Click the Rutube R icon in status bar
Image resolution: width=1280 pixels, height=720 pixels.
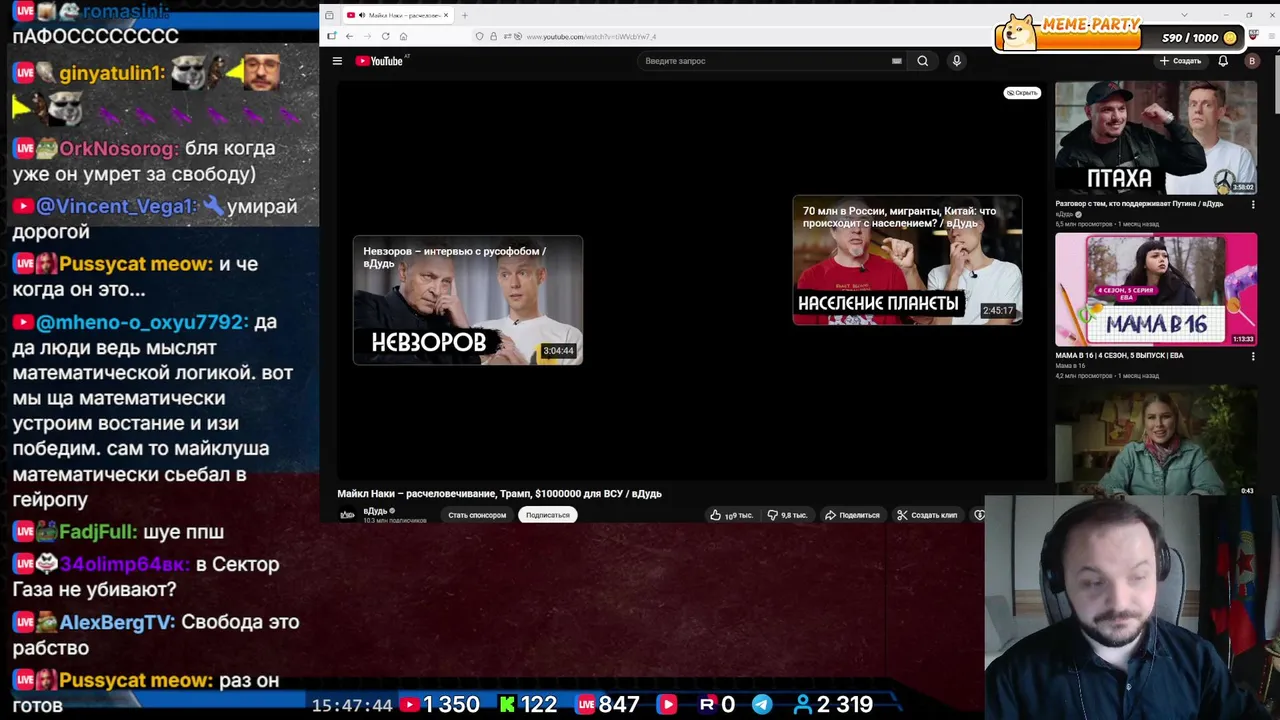tap(707, 705)
